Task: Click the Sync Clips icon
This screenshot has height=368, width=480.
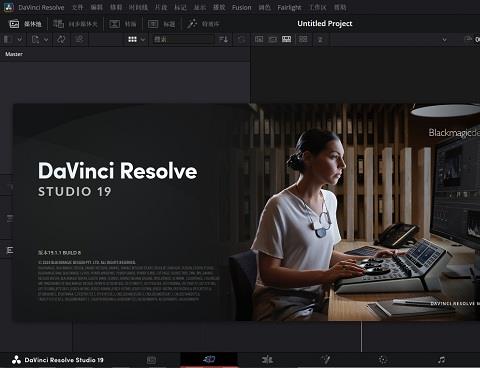Action: pyautogui.click(x=61, y=39)
